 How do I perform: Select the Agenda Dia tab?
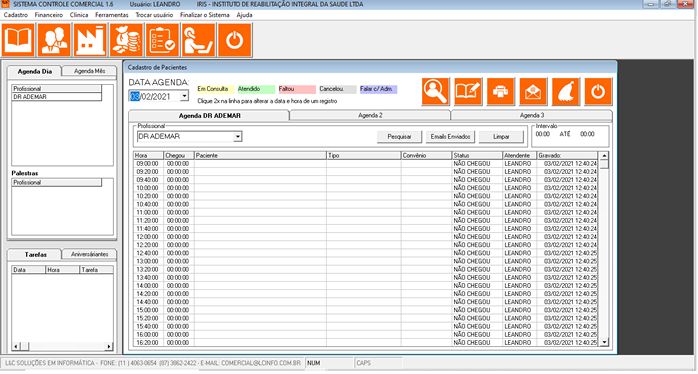click(x=35, y=71)
